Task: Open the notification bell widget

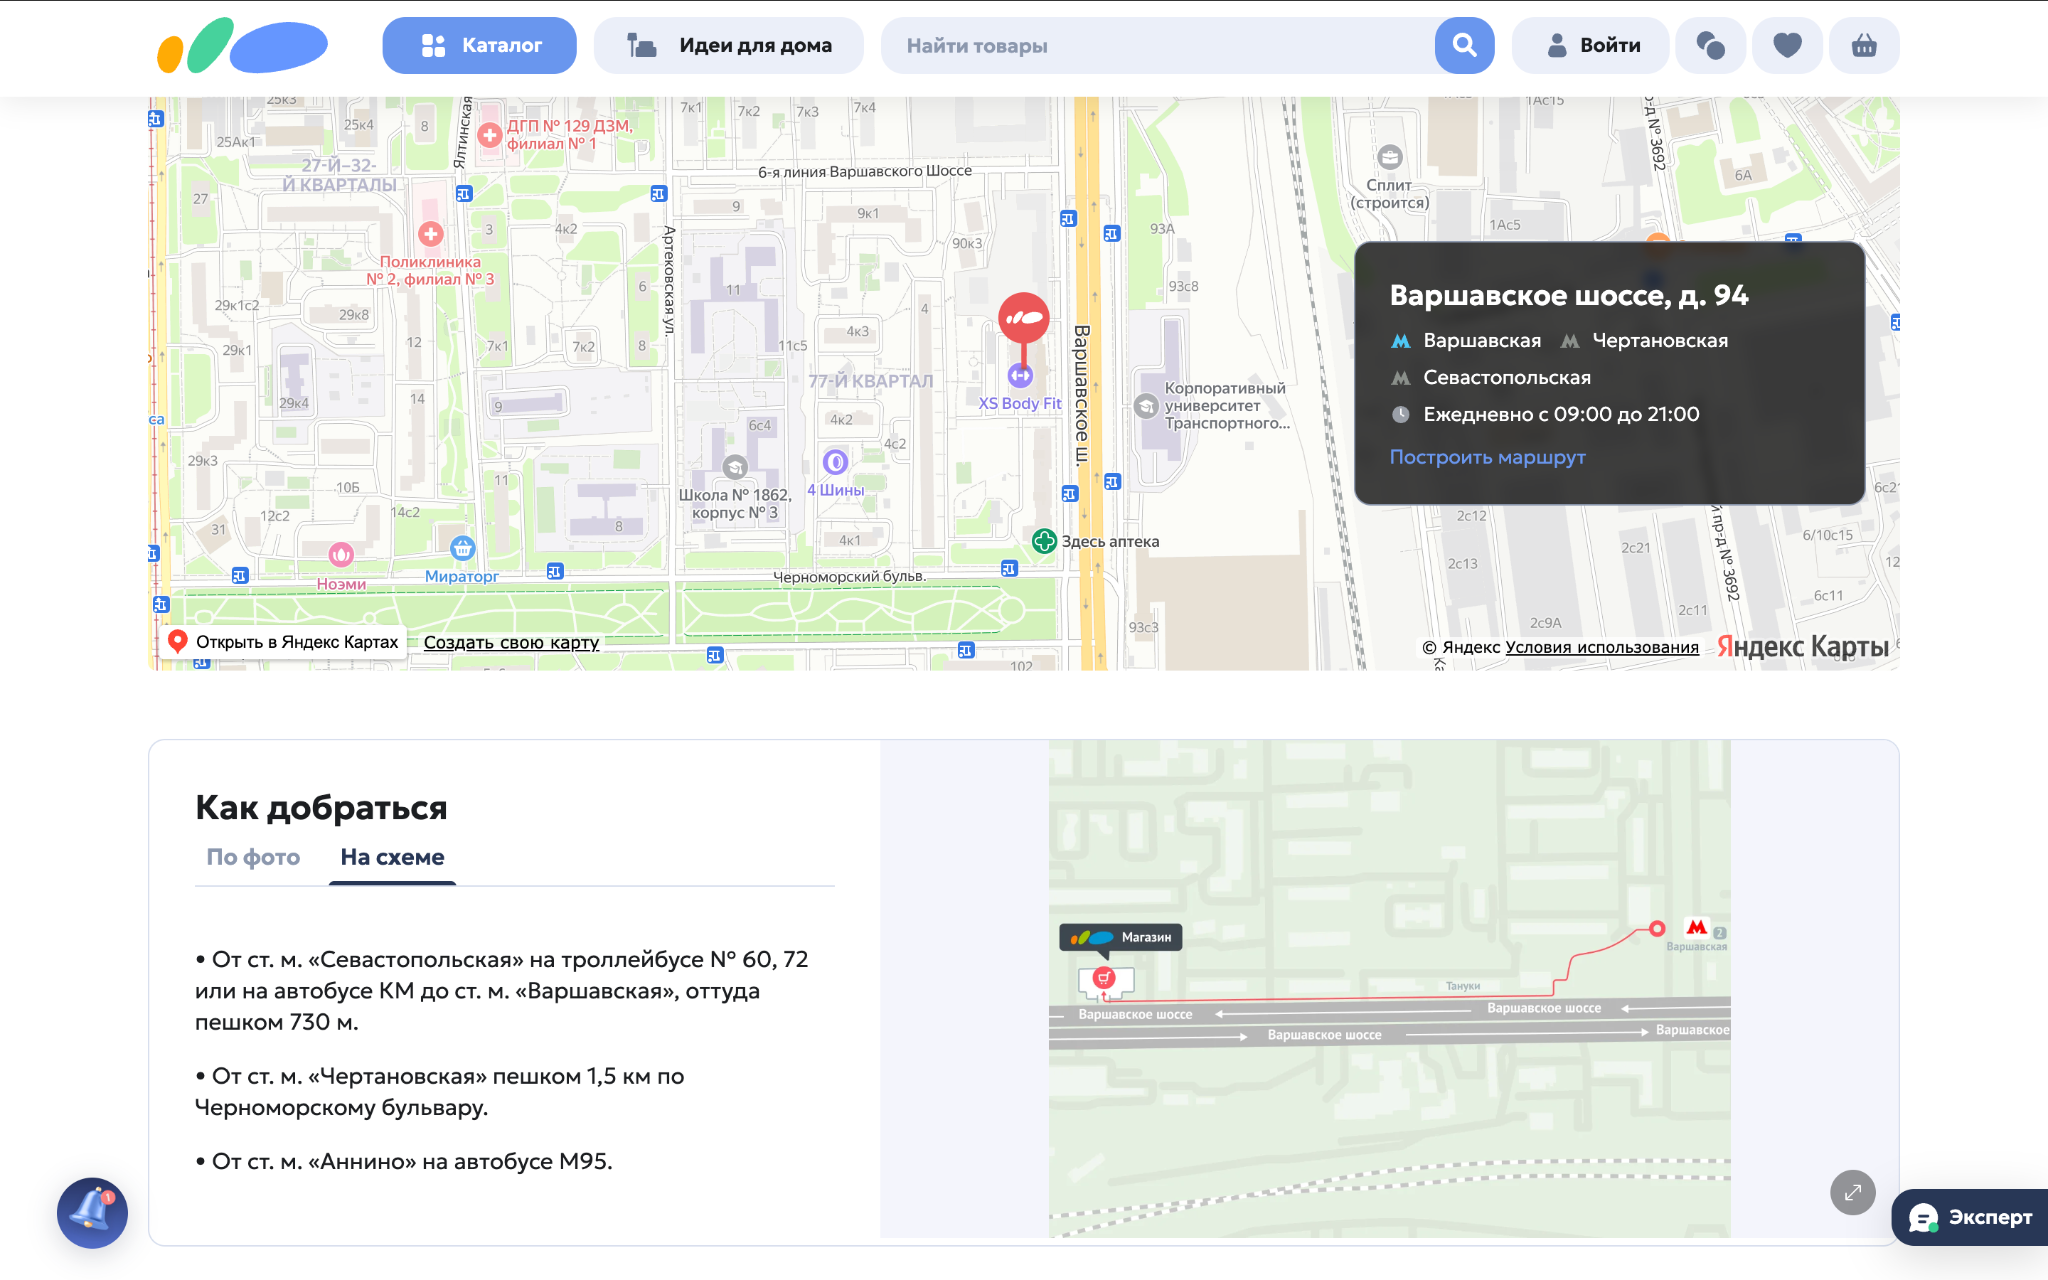Action: (x=92, y=1212)
